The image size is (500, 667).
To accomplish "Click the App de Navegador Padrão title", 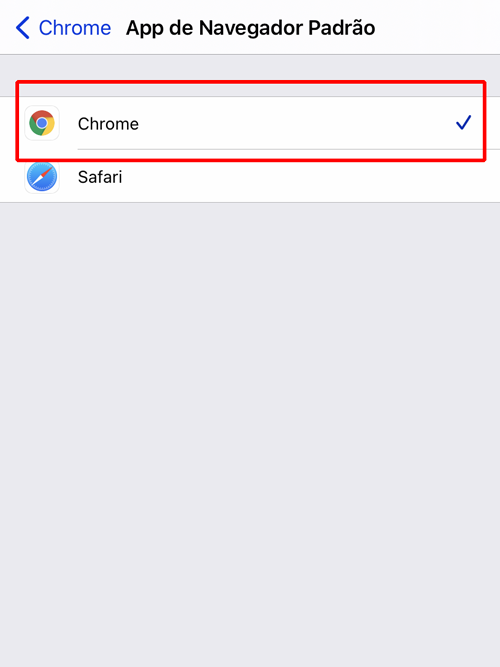I will [x=251, y=29].
